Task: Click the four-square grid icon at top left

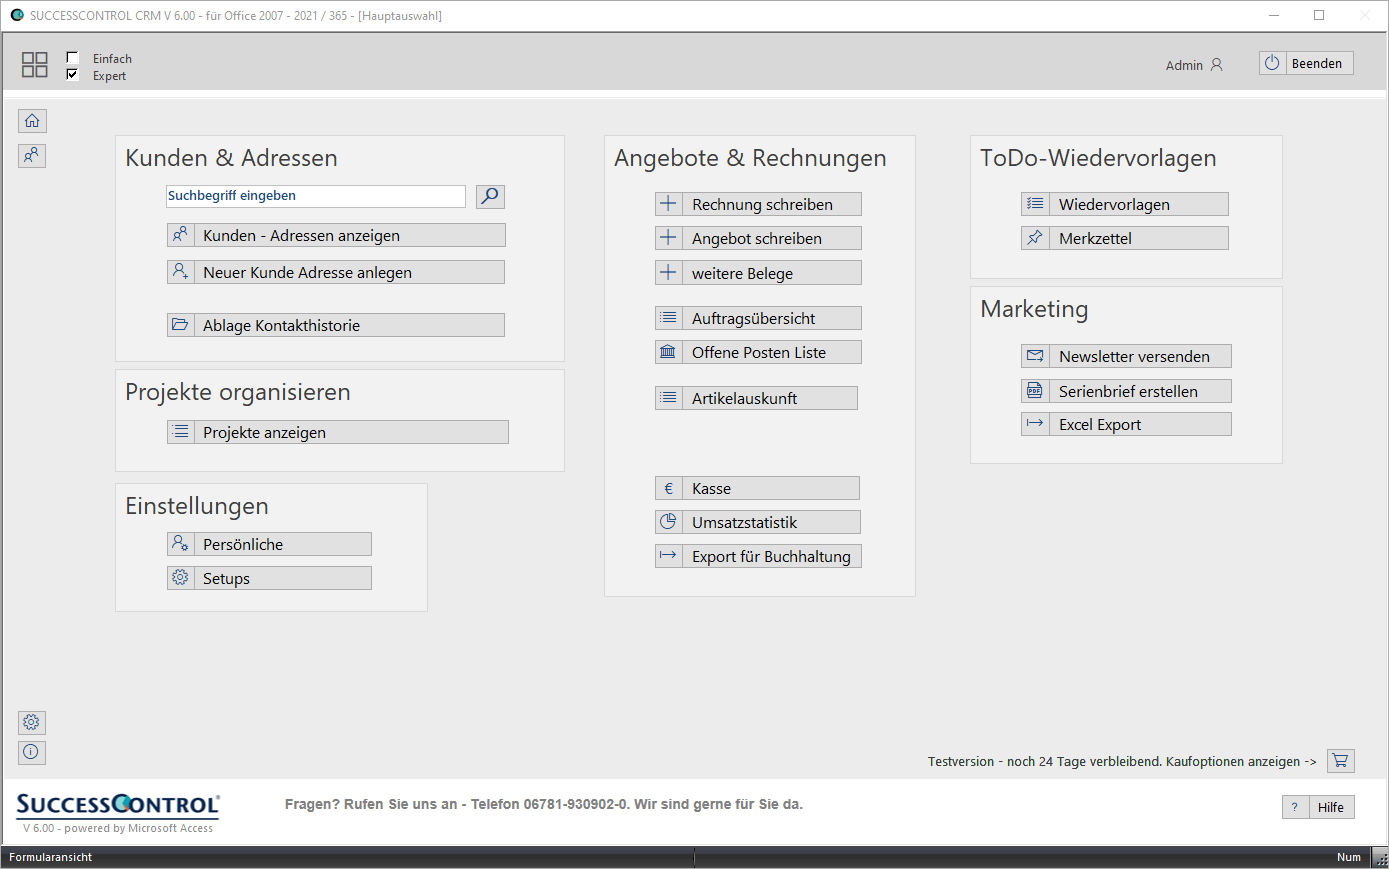Action: click(35, 65)
